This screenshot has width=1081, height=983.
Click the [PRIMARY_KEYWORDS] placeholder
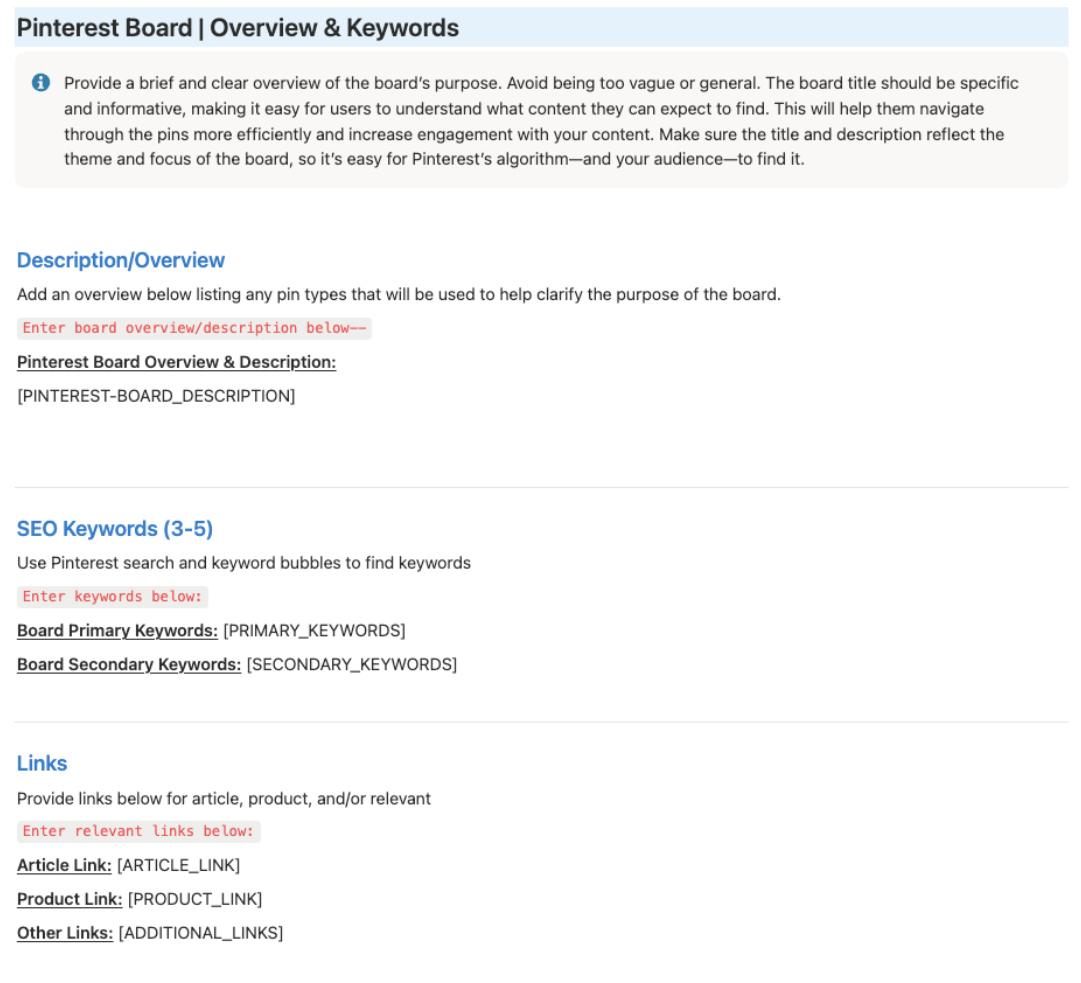[x=314, y=630]
